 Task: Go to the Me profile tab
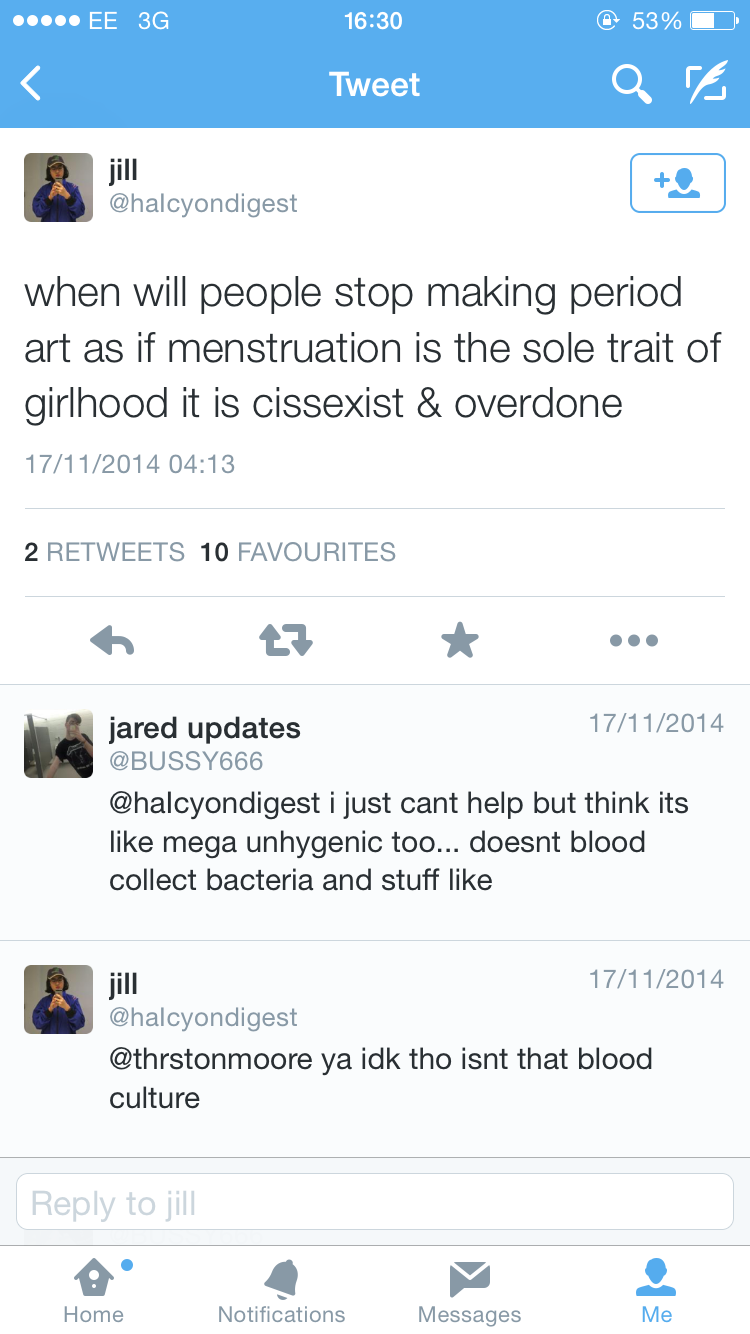(x=657, y=1290)
